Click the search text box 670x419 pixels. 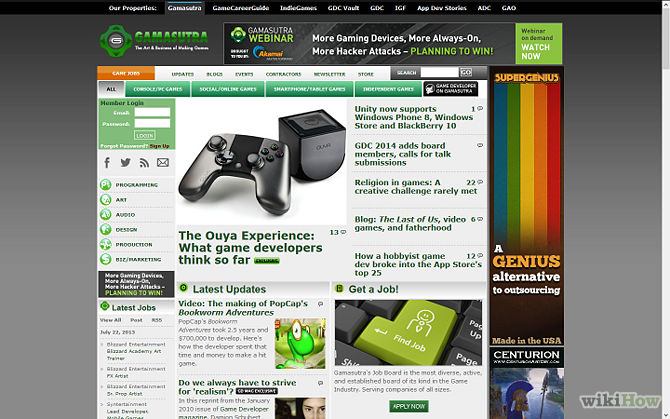point(439,72)
